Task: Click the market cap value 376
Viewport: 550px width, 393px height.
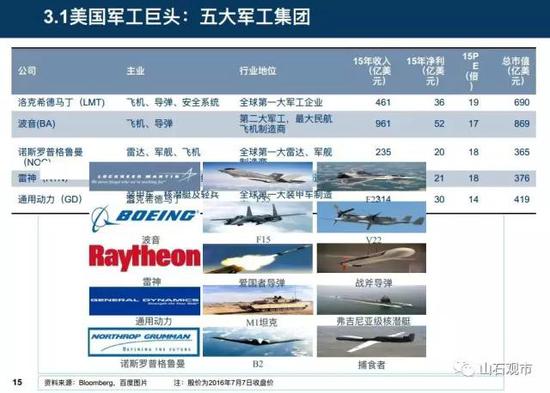Action: point(522,178)
